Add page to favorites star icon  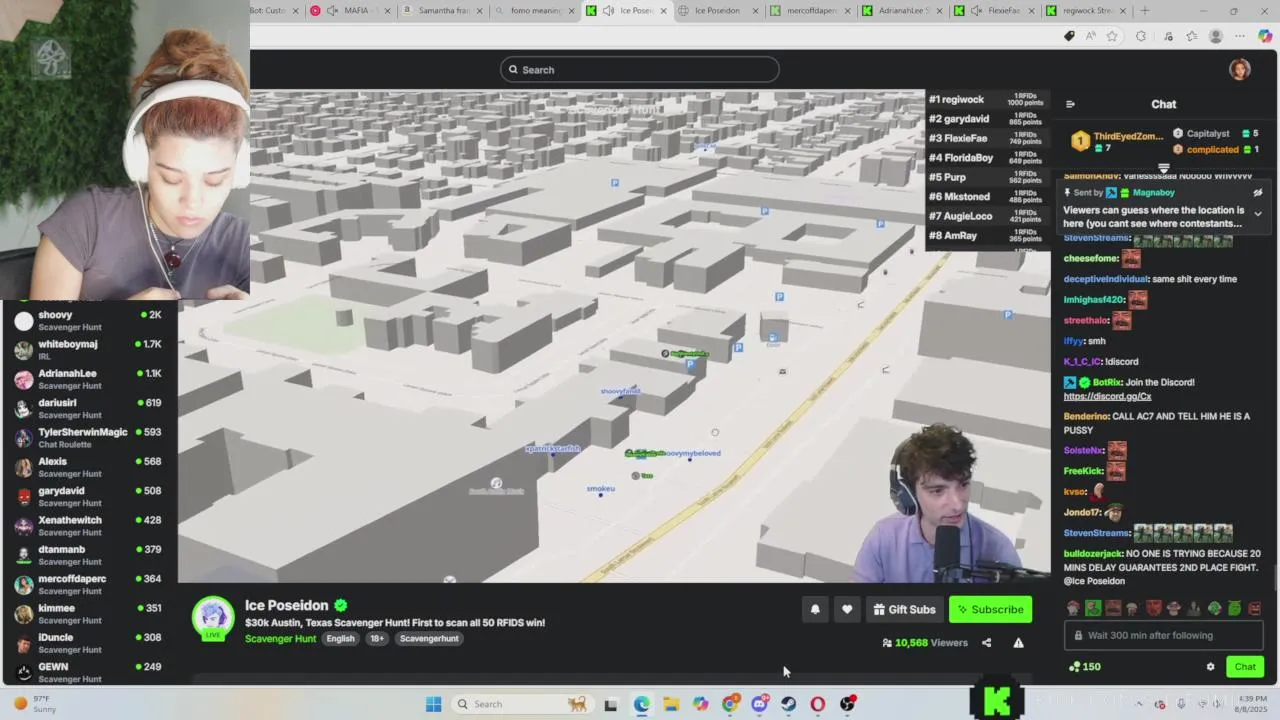point(1112,36)
